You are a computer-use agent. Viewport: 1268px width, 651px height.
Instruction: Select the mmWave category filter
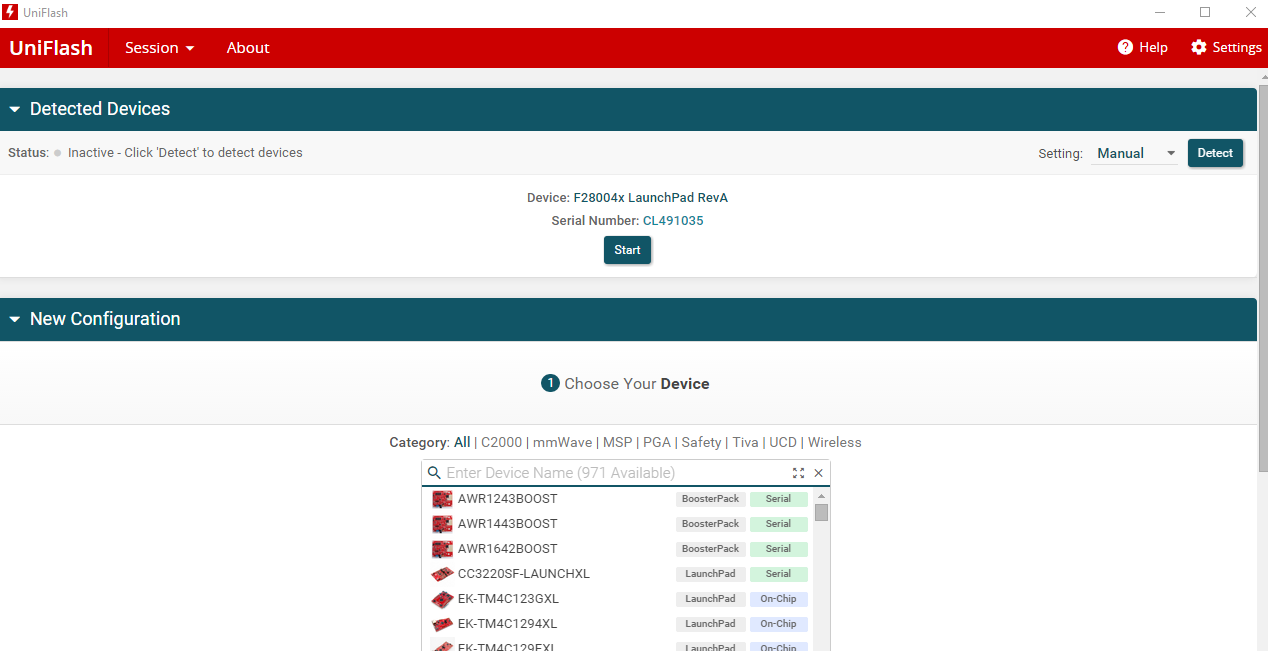(562, 442)
